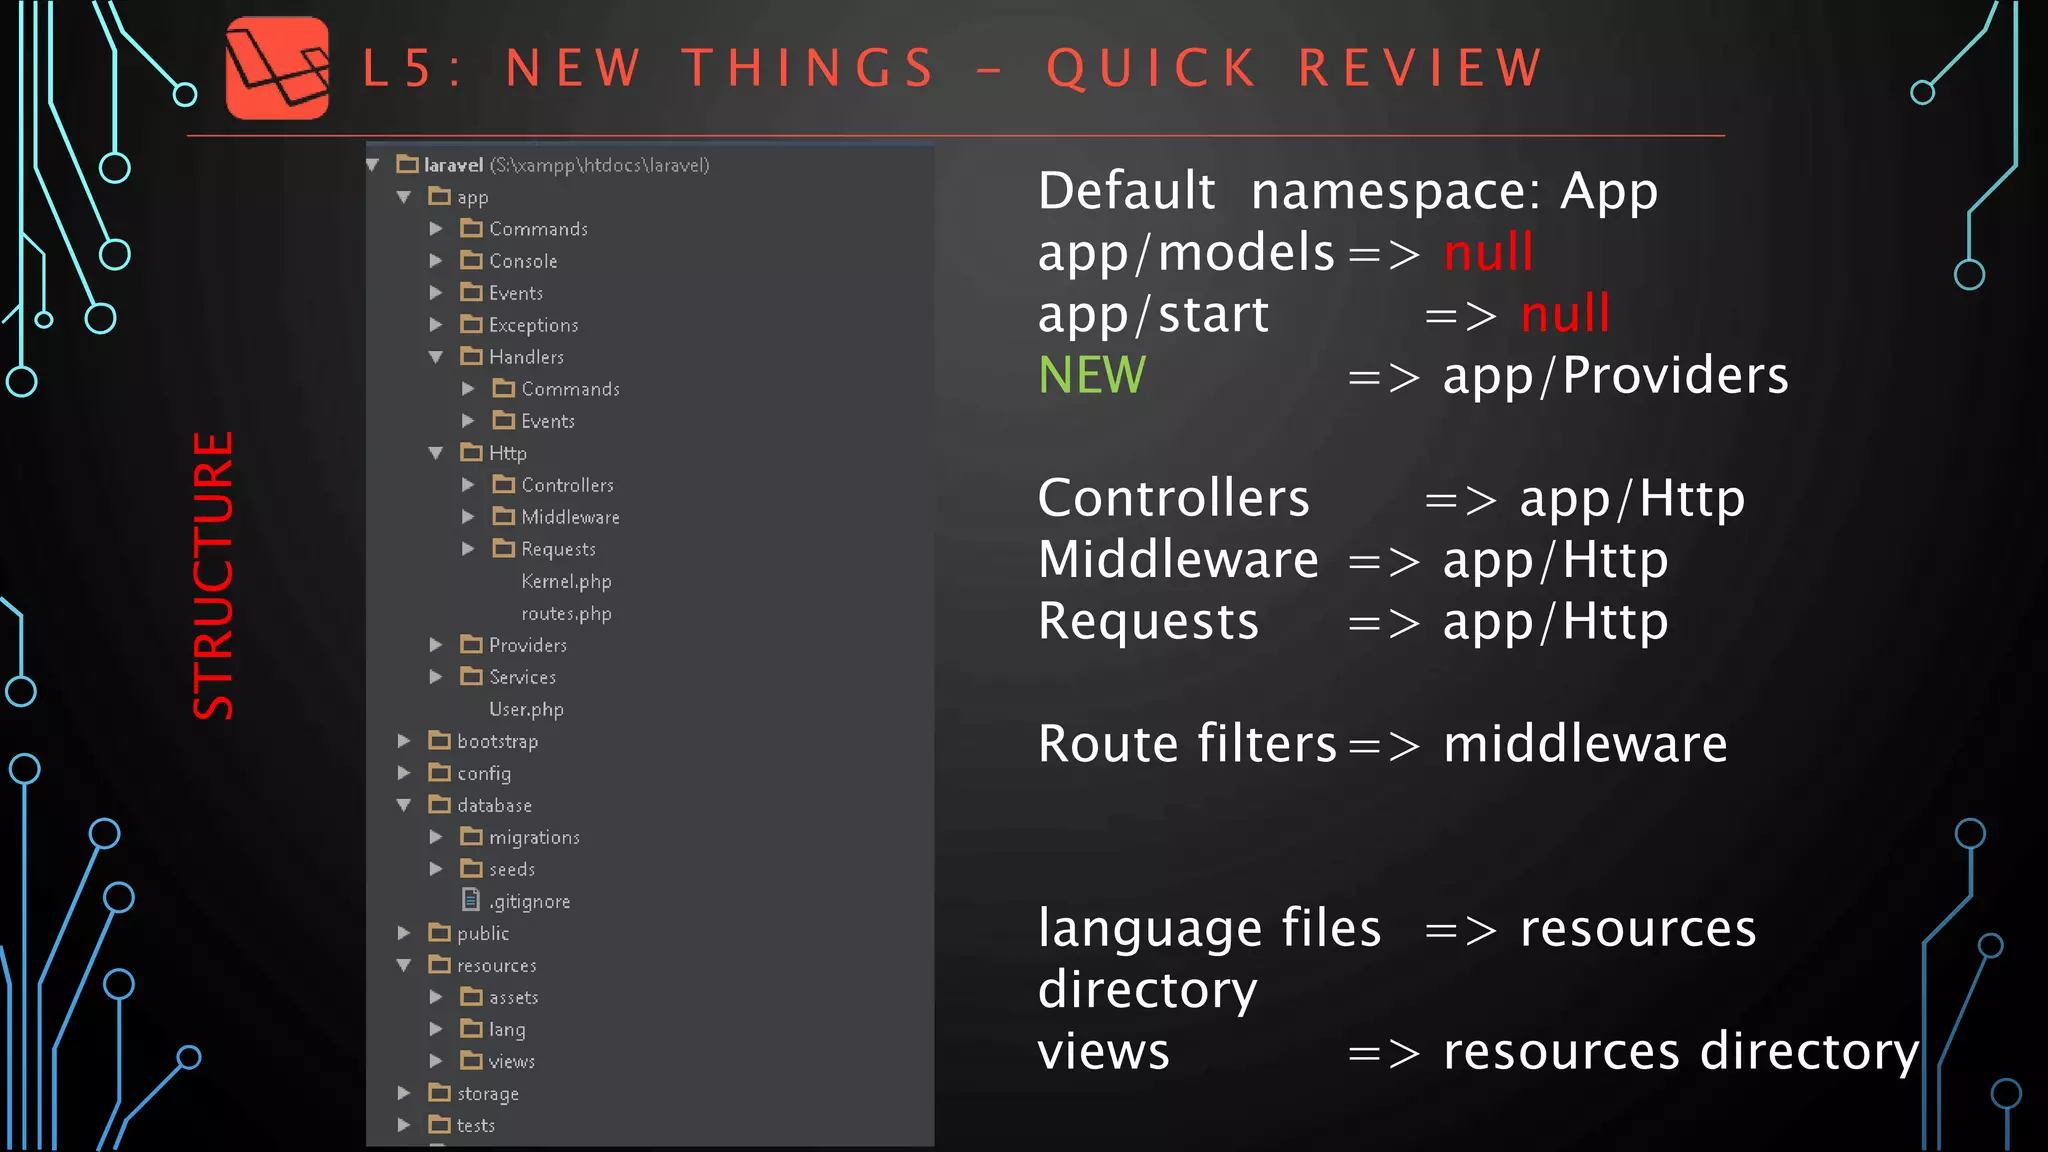The image size is (2048, 1152).
Task: Click the database folder icon
Action: (x=439, y=804)
